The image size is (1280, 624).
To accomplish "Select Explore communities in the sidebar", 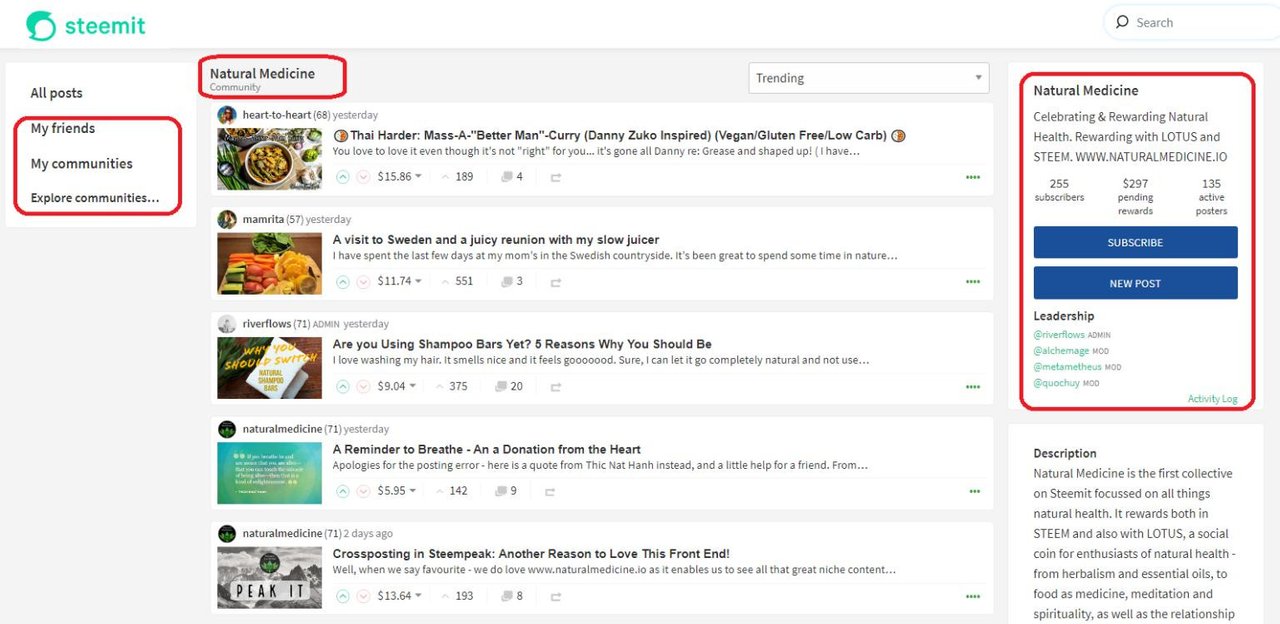I will click(x=95, y=198).
